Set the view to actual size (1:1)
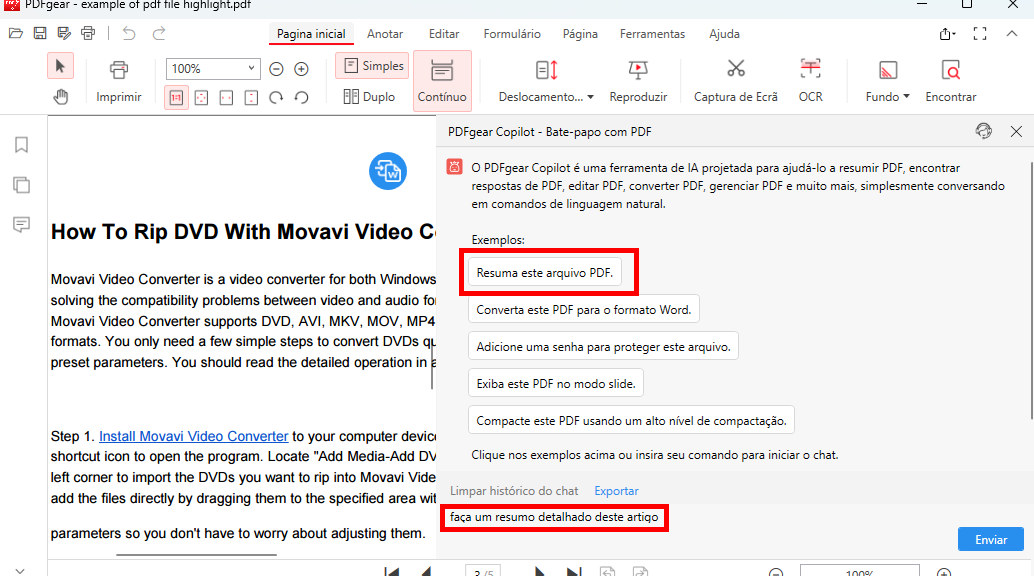Image resolution: width=1034 pixels, height=576 pixels. point(176,98)
